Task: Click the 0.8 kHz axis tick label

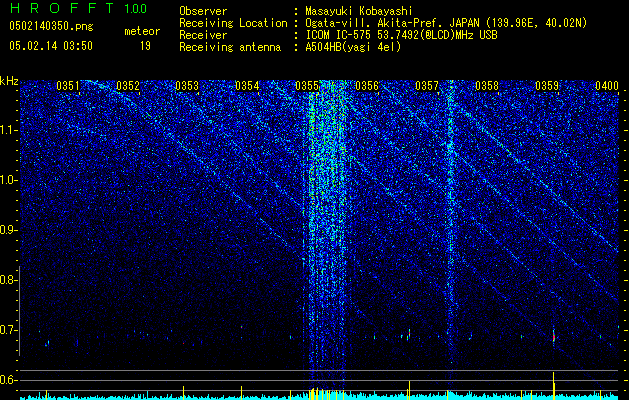Action: 9,280
